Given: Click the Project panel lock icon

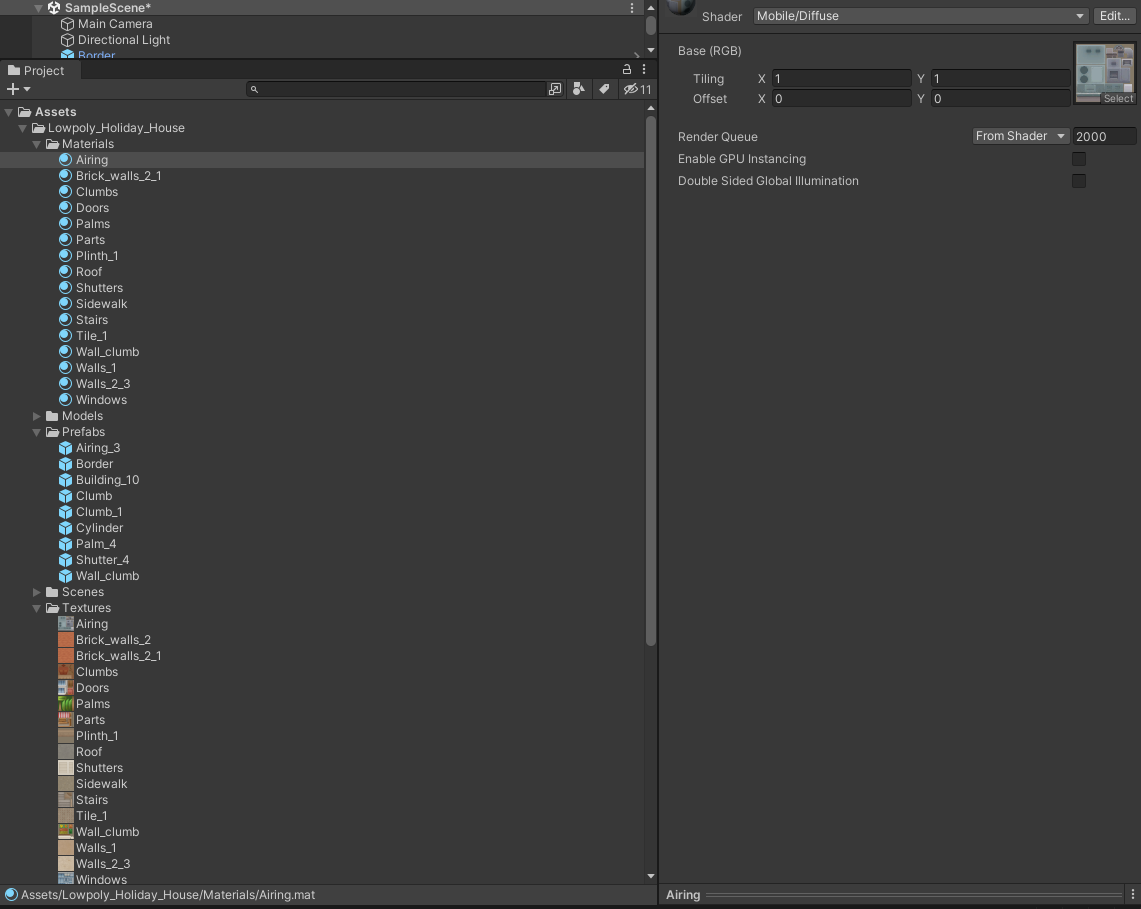Looking at the screenshot, I should point(627,70).
